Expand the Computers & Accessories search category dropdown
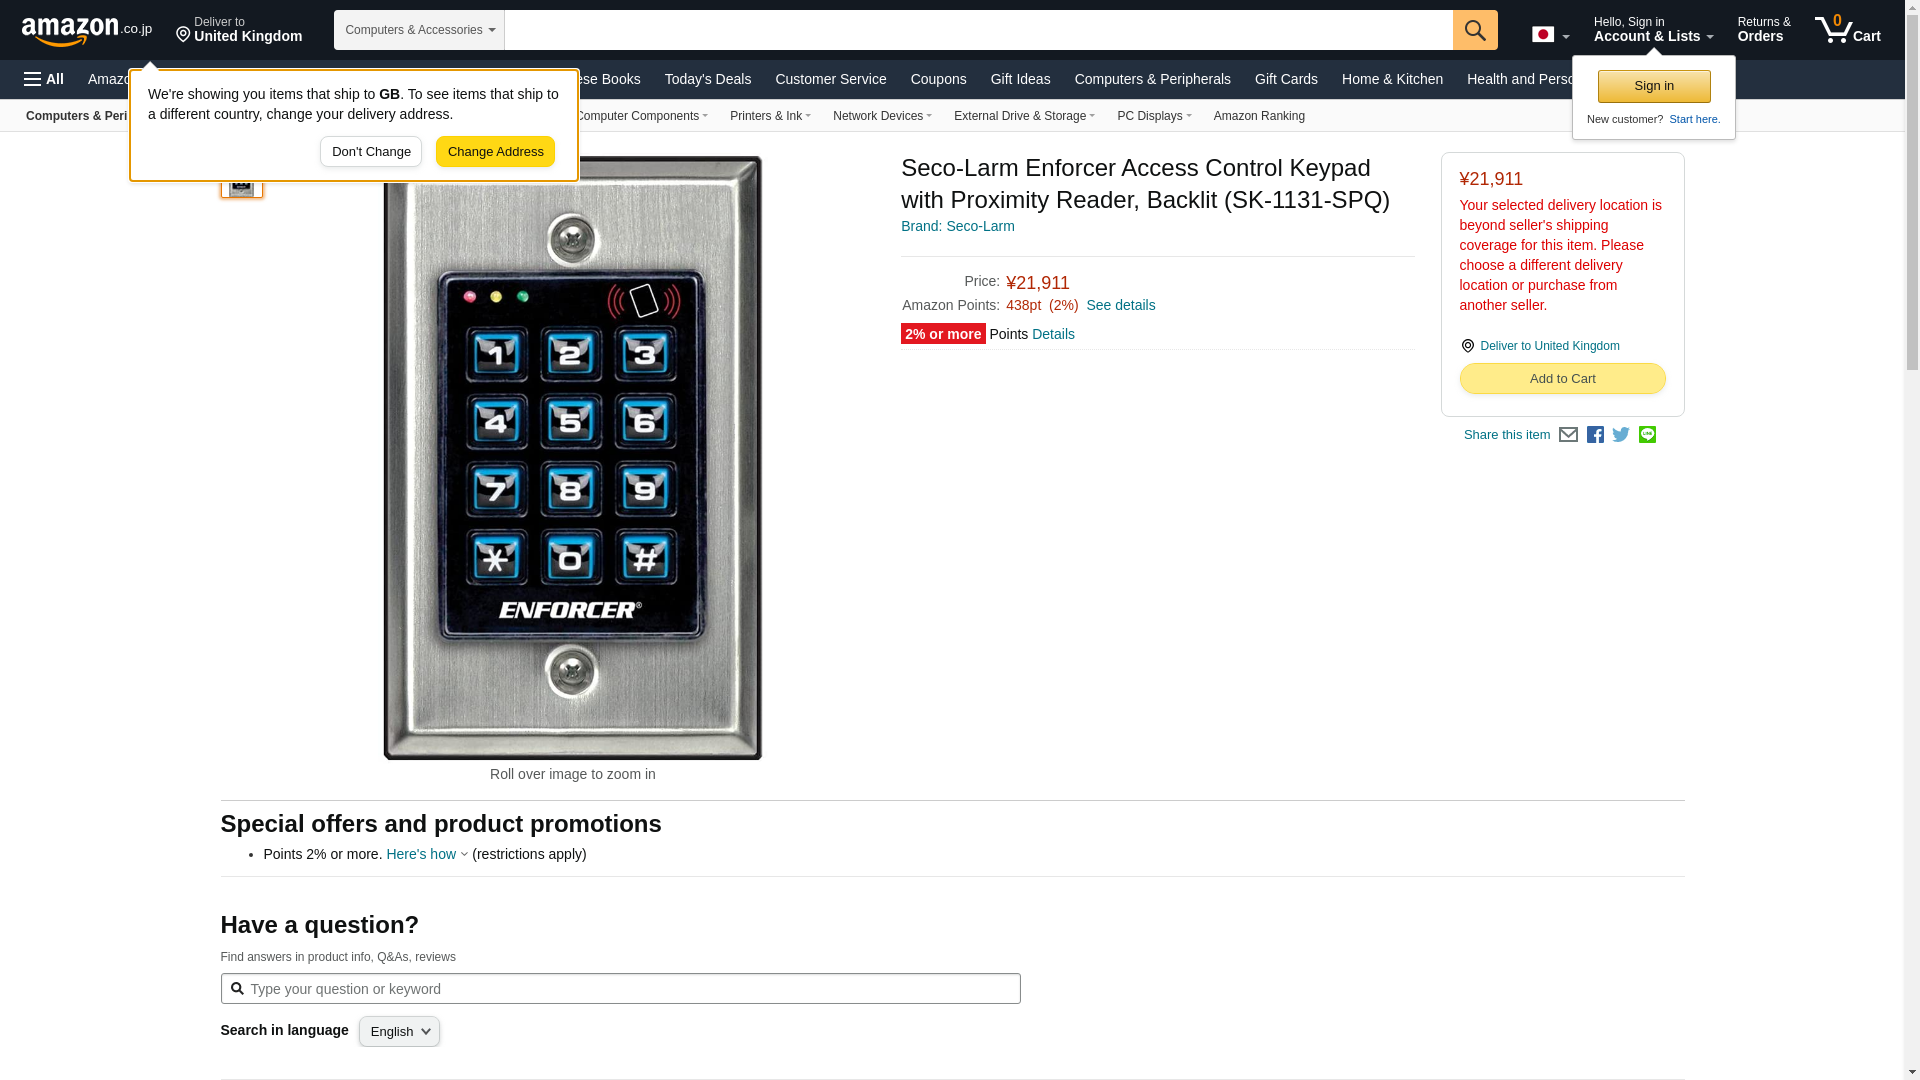The width and height of the screenshot is (1920, 1080). (x=419, y=30)
